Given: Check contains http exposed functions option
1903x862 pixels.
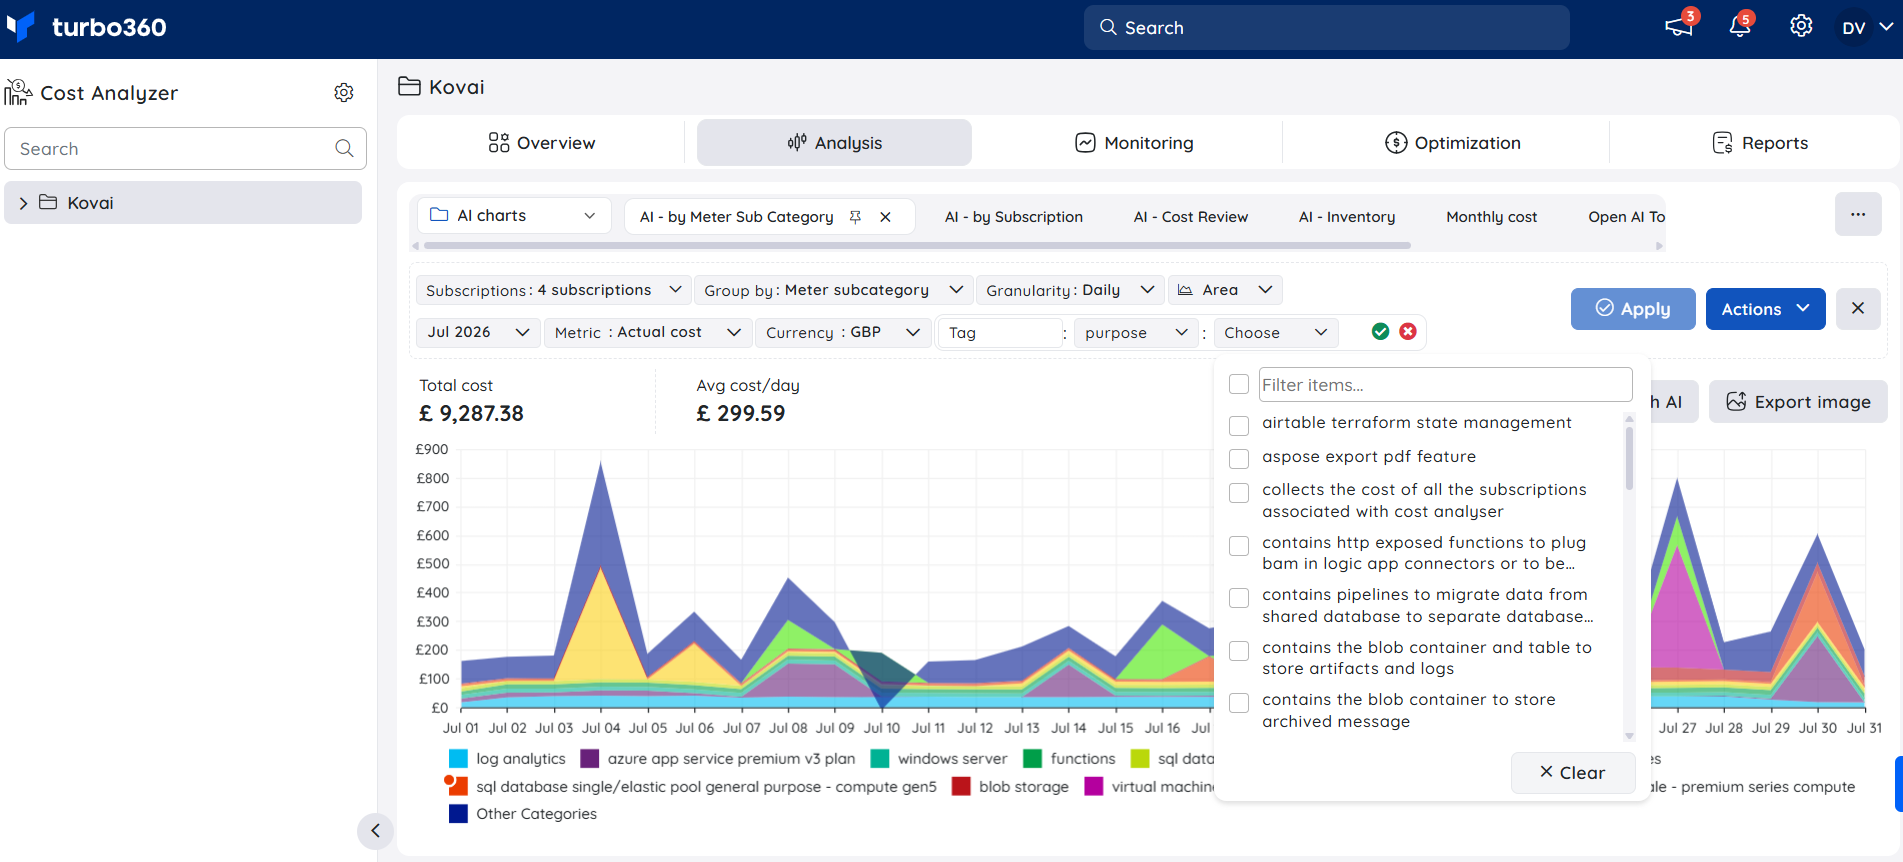Looking at the screenshot, I should point(1239,545).
